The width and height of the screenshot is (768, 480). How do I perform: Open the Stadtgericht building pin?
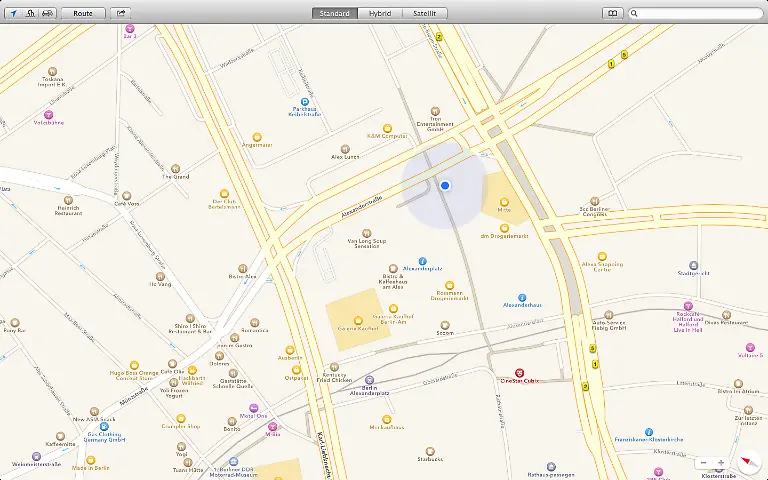pos(694,265)
